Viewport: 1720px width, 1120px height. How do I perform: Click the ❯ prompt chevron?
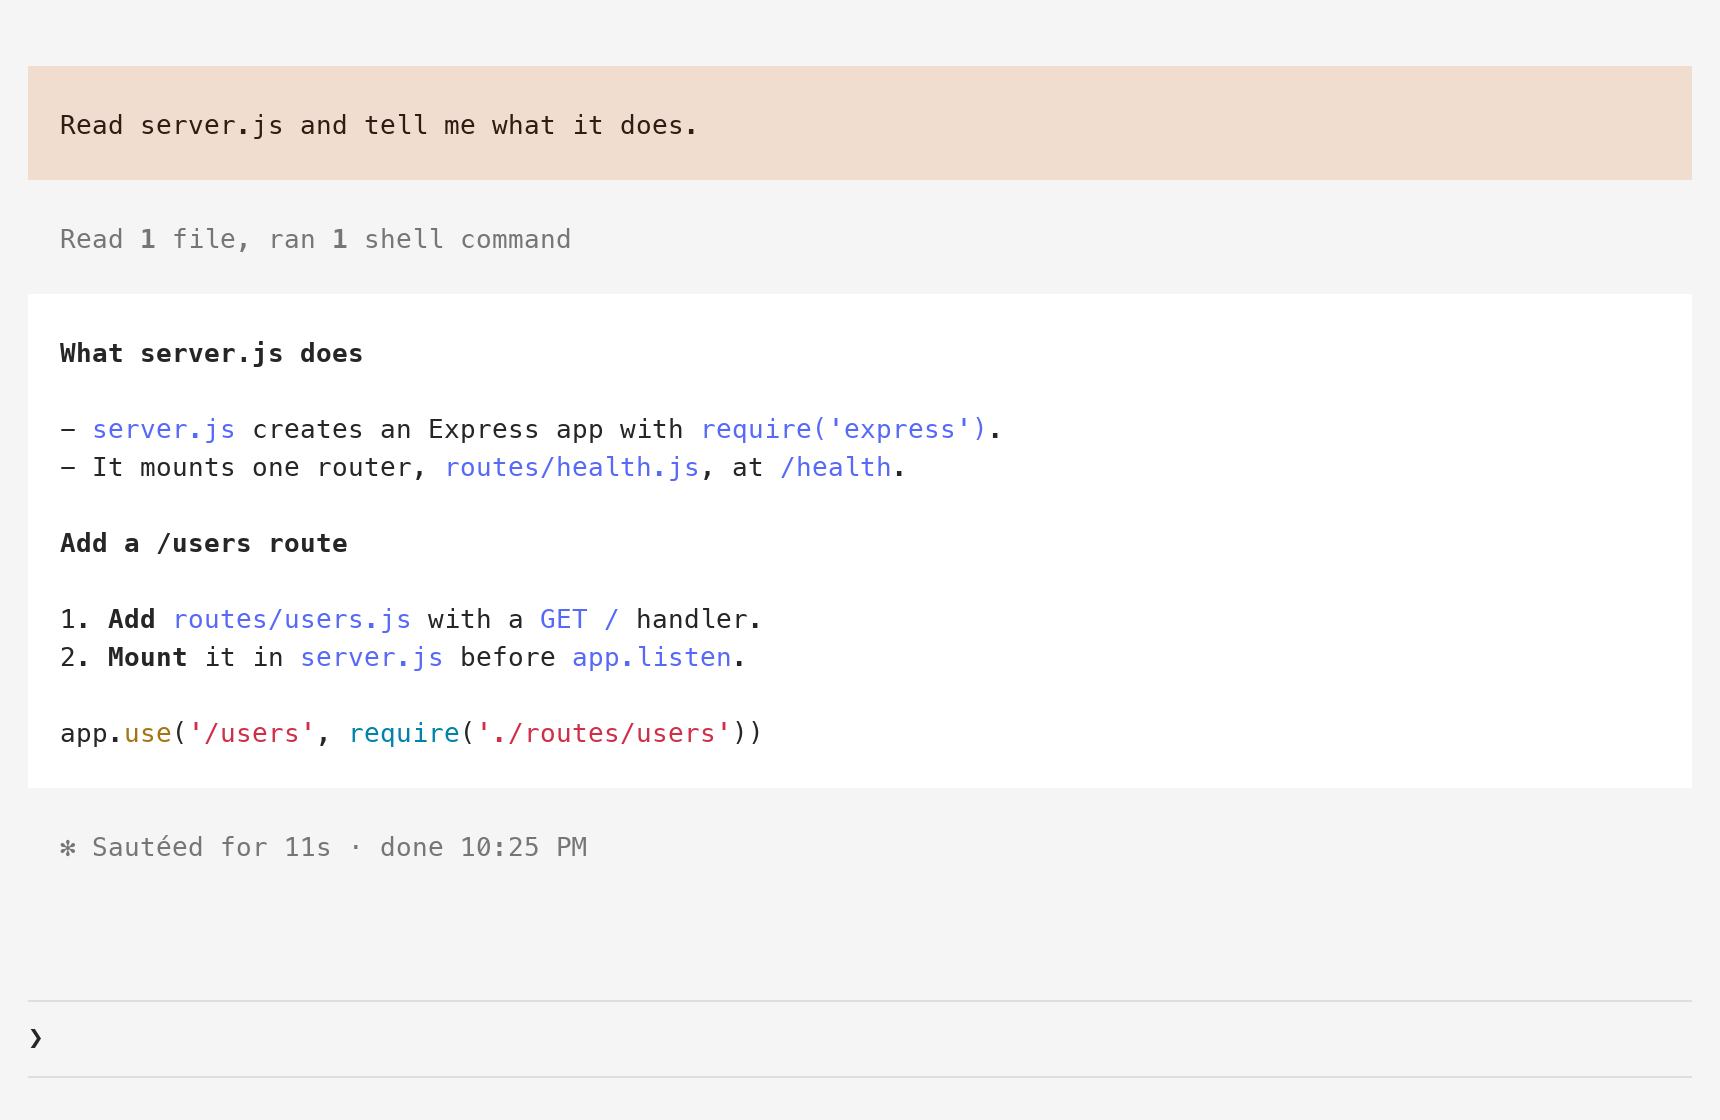tap(36, 1038)
